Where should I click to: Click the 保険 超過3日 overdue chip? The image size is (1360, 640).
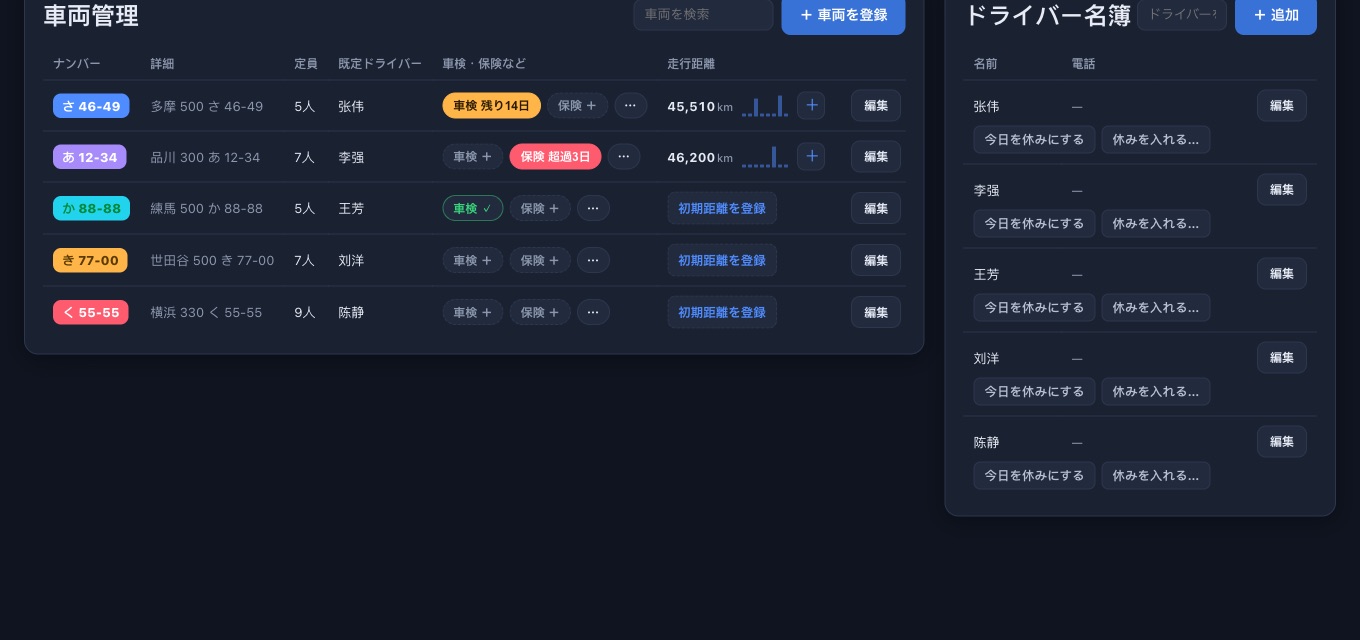[x=555, y=156]
